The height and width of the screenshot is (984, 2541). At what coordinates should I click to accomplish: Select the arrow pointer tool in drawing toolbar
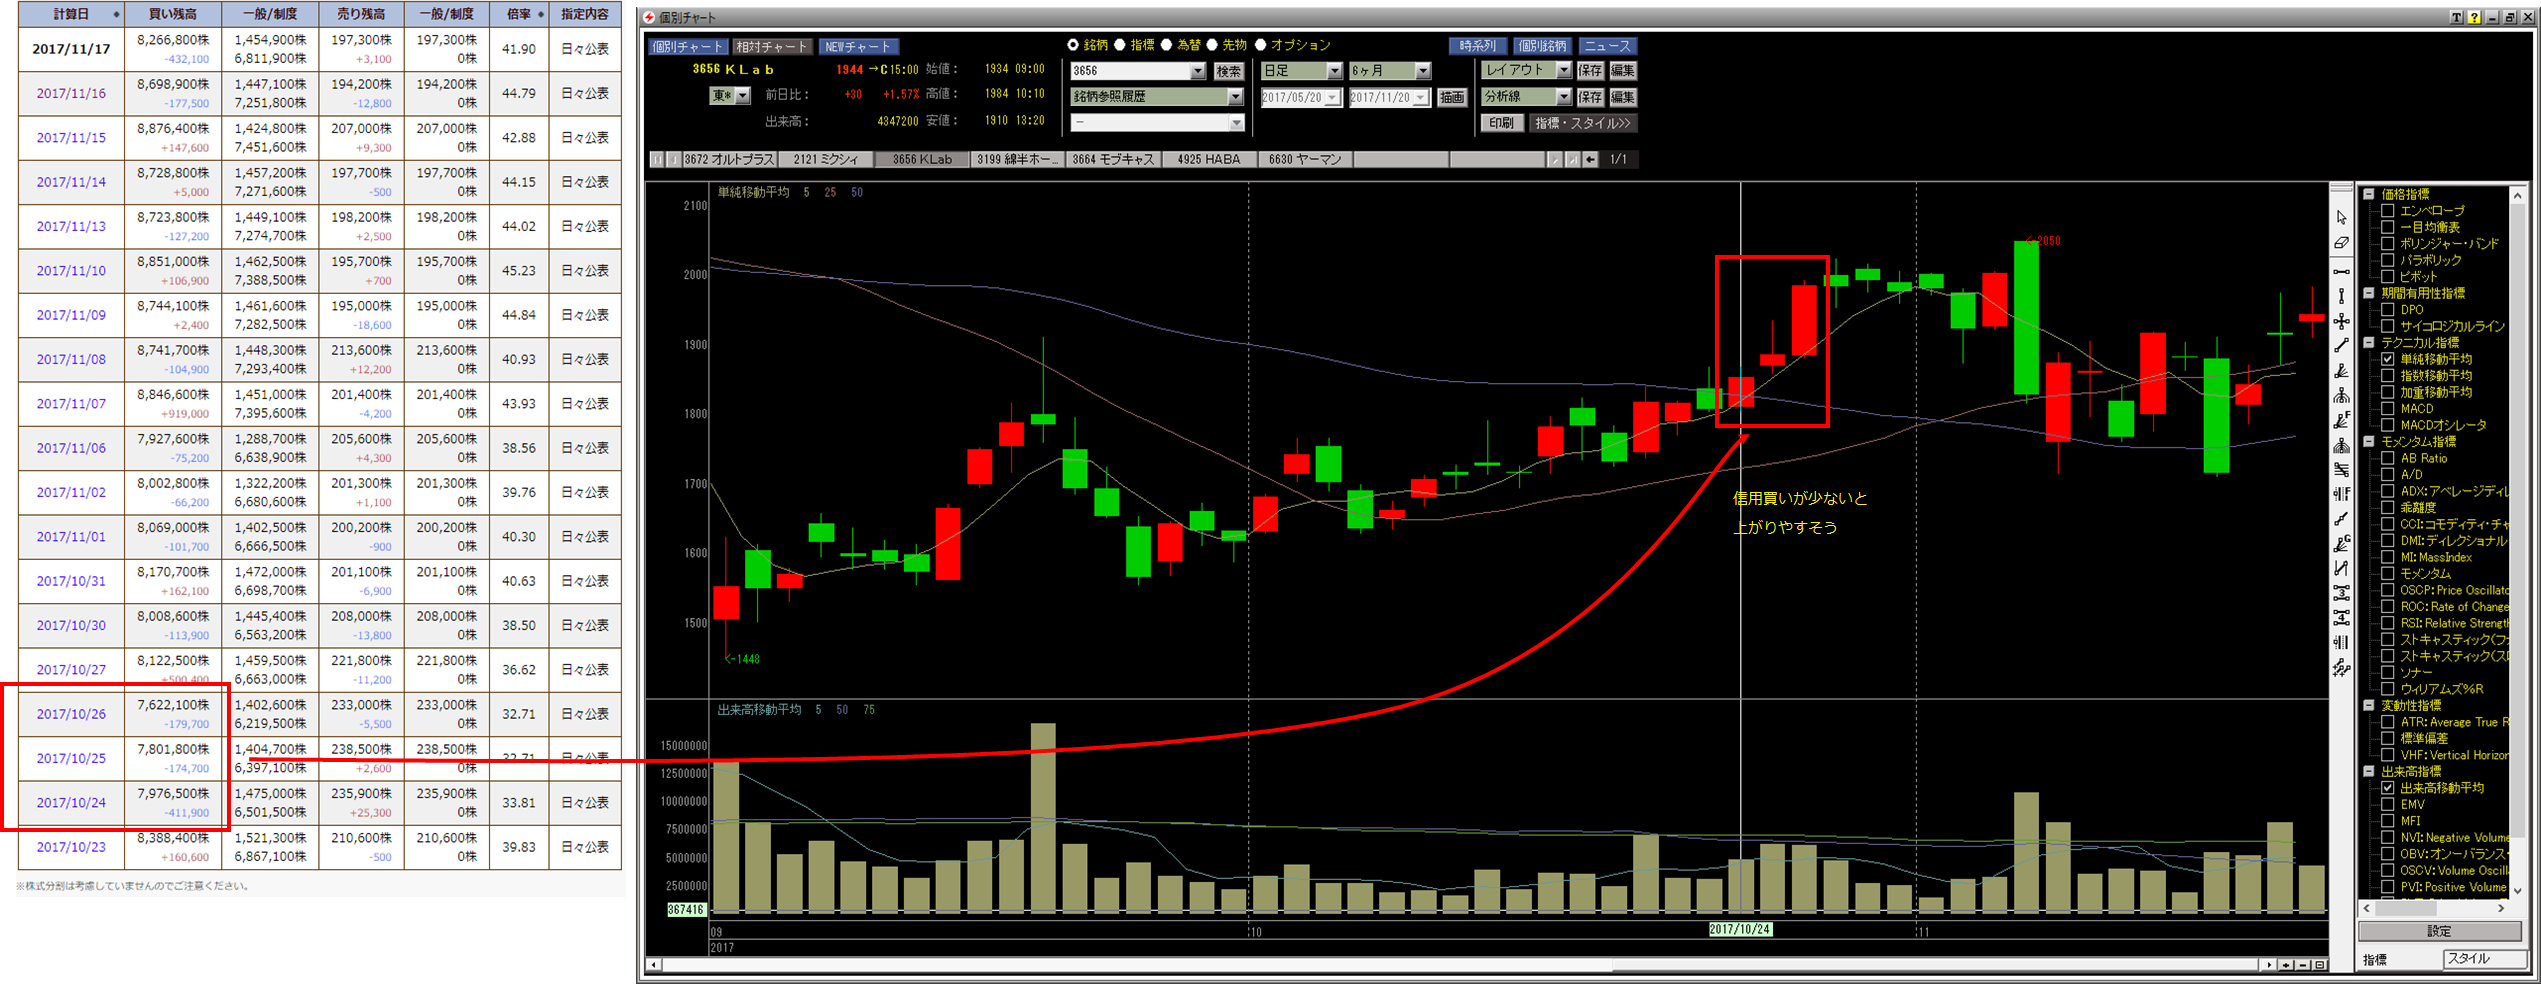(x=2341, y=217)
